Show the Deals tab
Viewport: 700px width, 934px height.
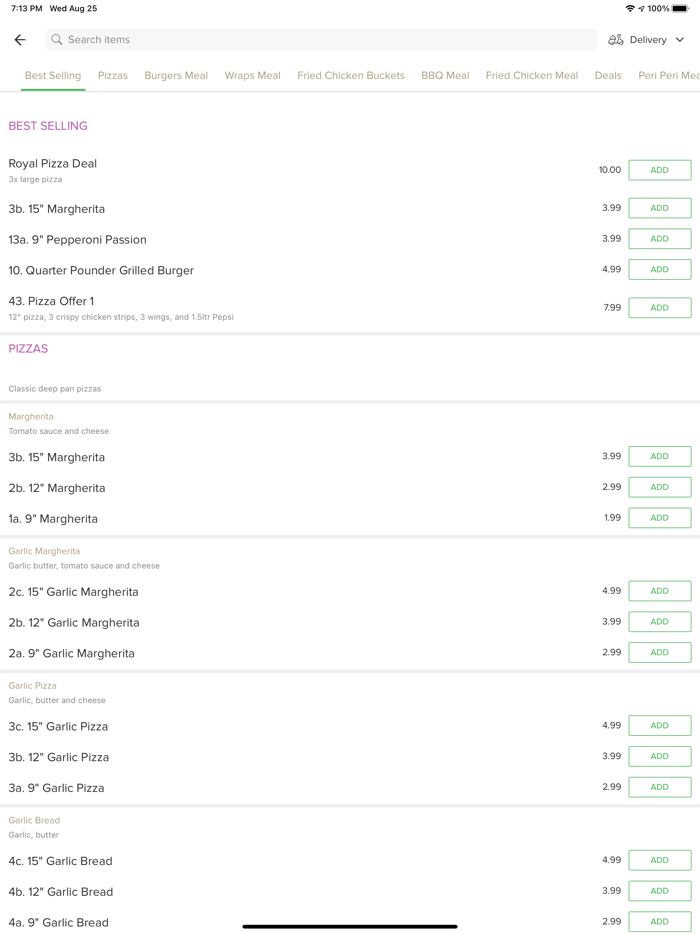tap(608, 75)
